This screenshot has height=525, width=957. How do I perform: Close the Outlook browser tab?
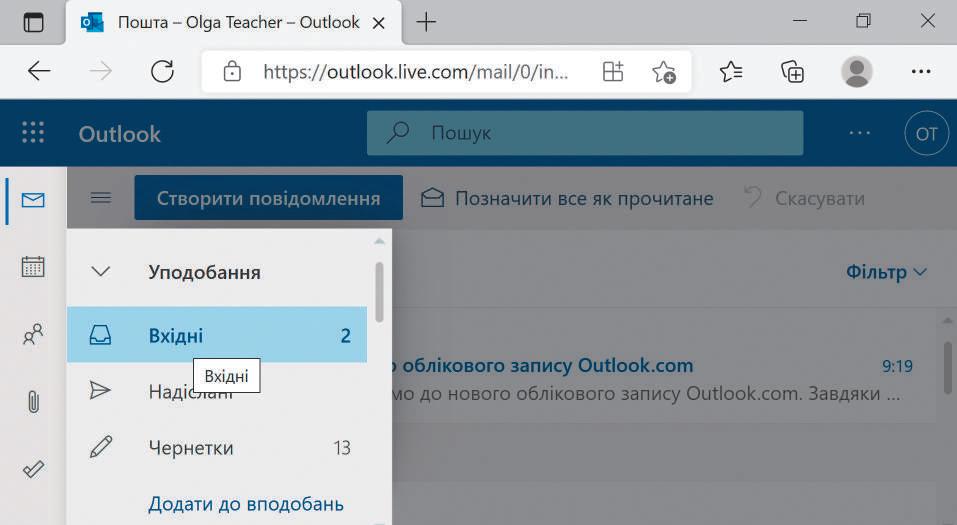[378, 23]
